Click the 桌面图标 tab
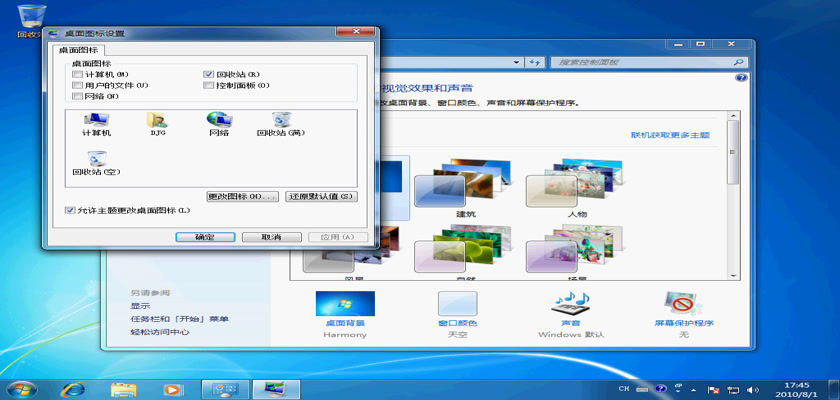840x400 pixels. 78,49
